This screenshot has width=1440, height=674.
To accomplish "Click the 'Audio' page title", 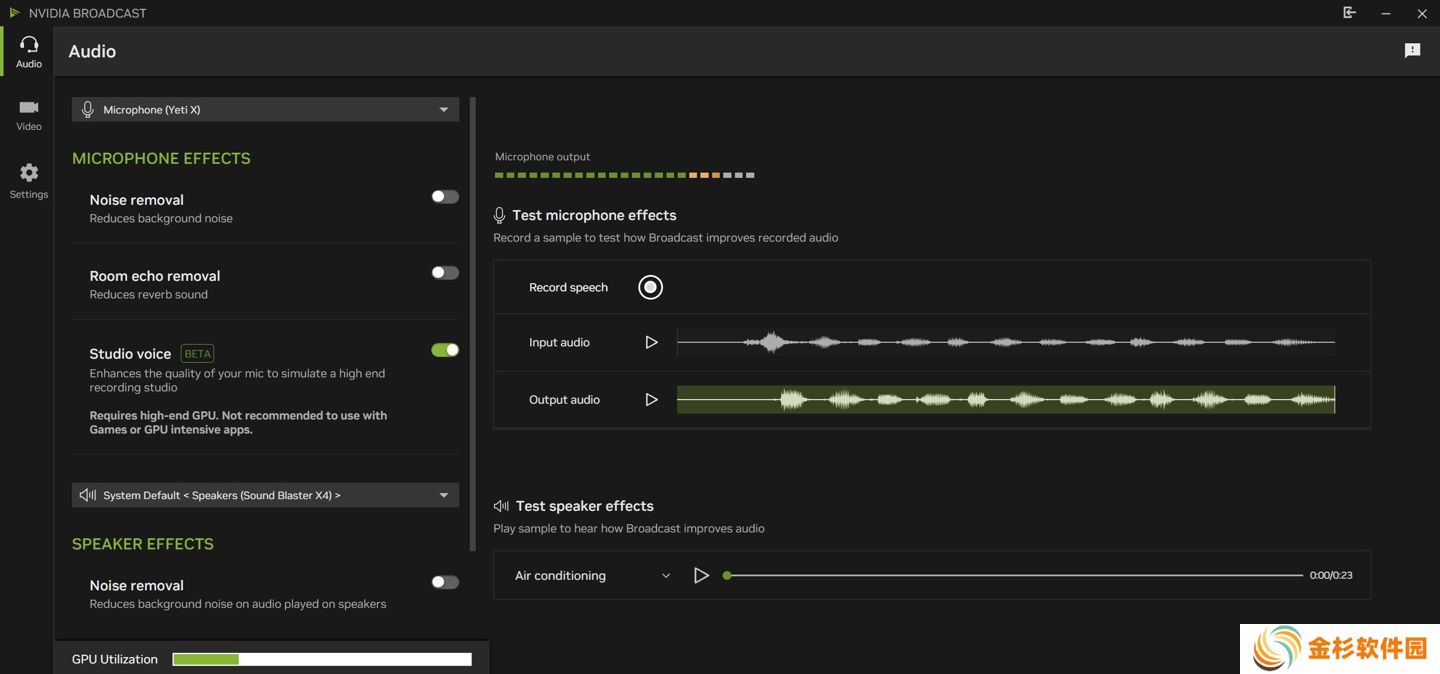I will pos(92,51).
